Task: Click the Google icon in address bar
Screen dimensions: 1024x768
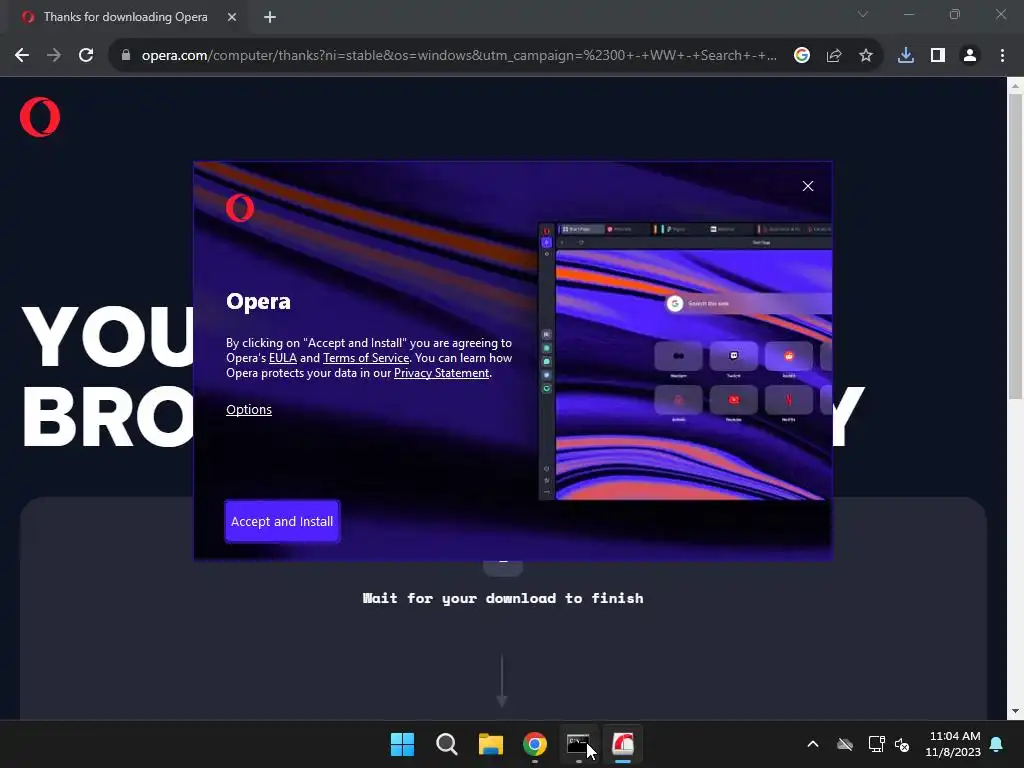Action: pos(802,56)
